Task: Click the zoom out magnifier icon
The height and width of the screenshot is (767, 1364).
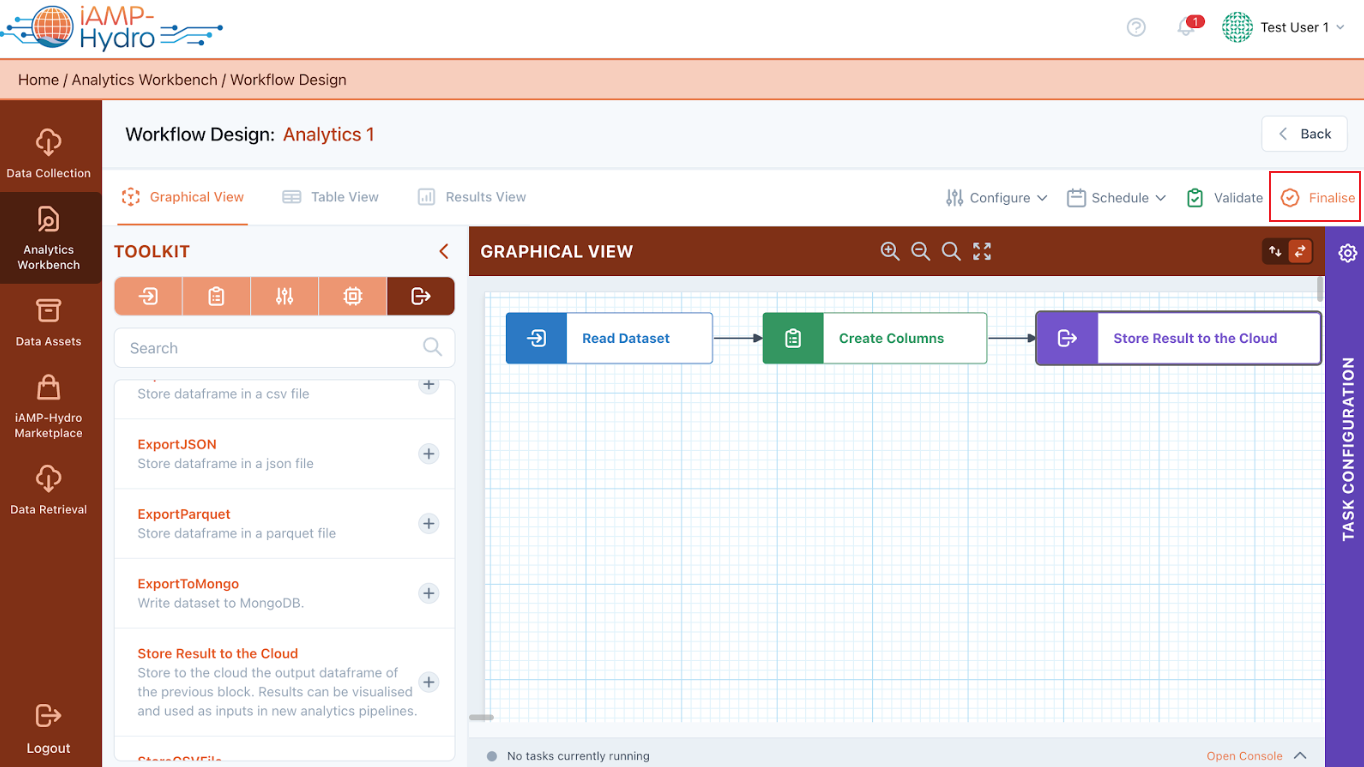Action: pyautogui.click(x=920, y=251)
